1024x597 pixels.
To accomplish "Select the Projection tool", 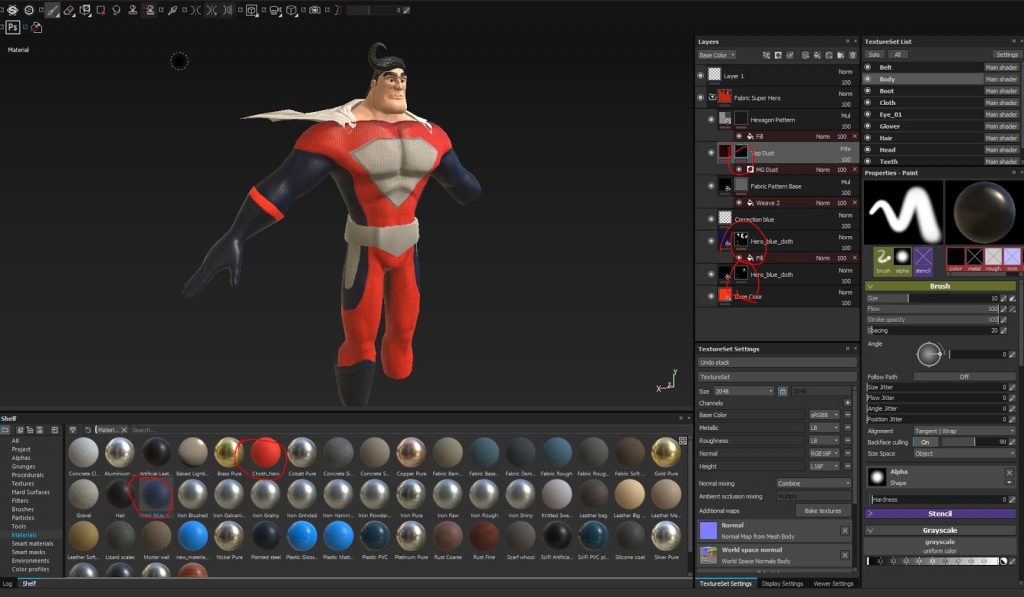I will pyautogui.click(x=84, y=10).
